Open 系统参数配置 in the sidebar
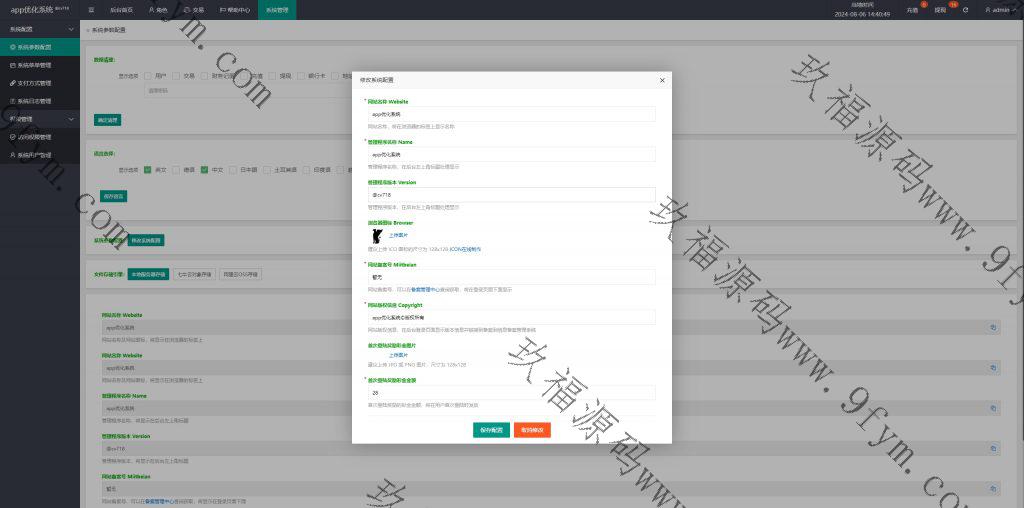 pyautogui.click(x=38, y=47)
